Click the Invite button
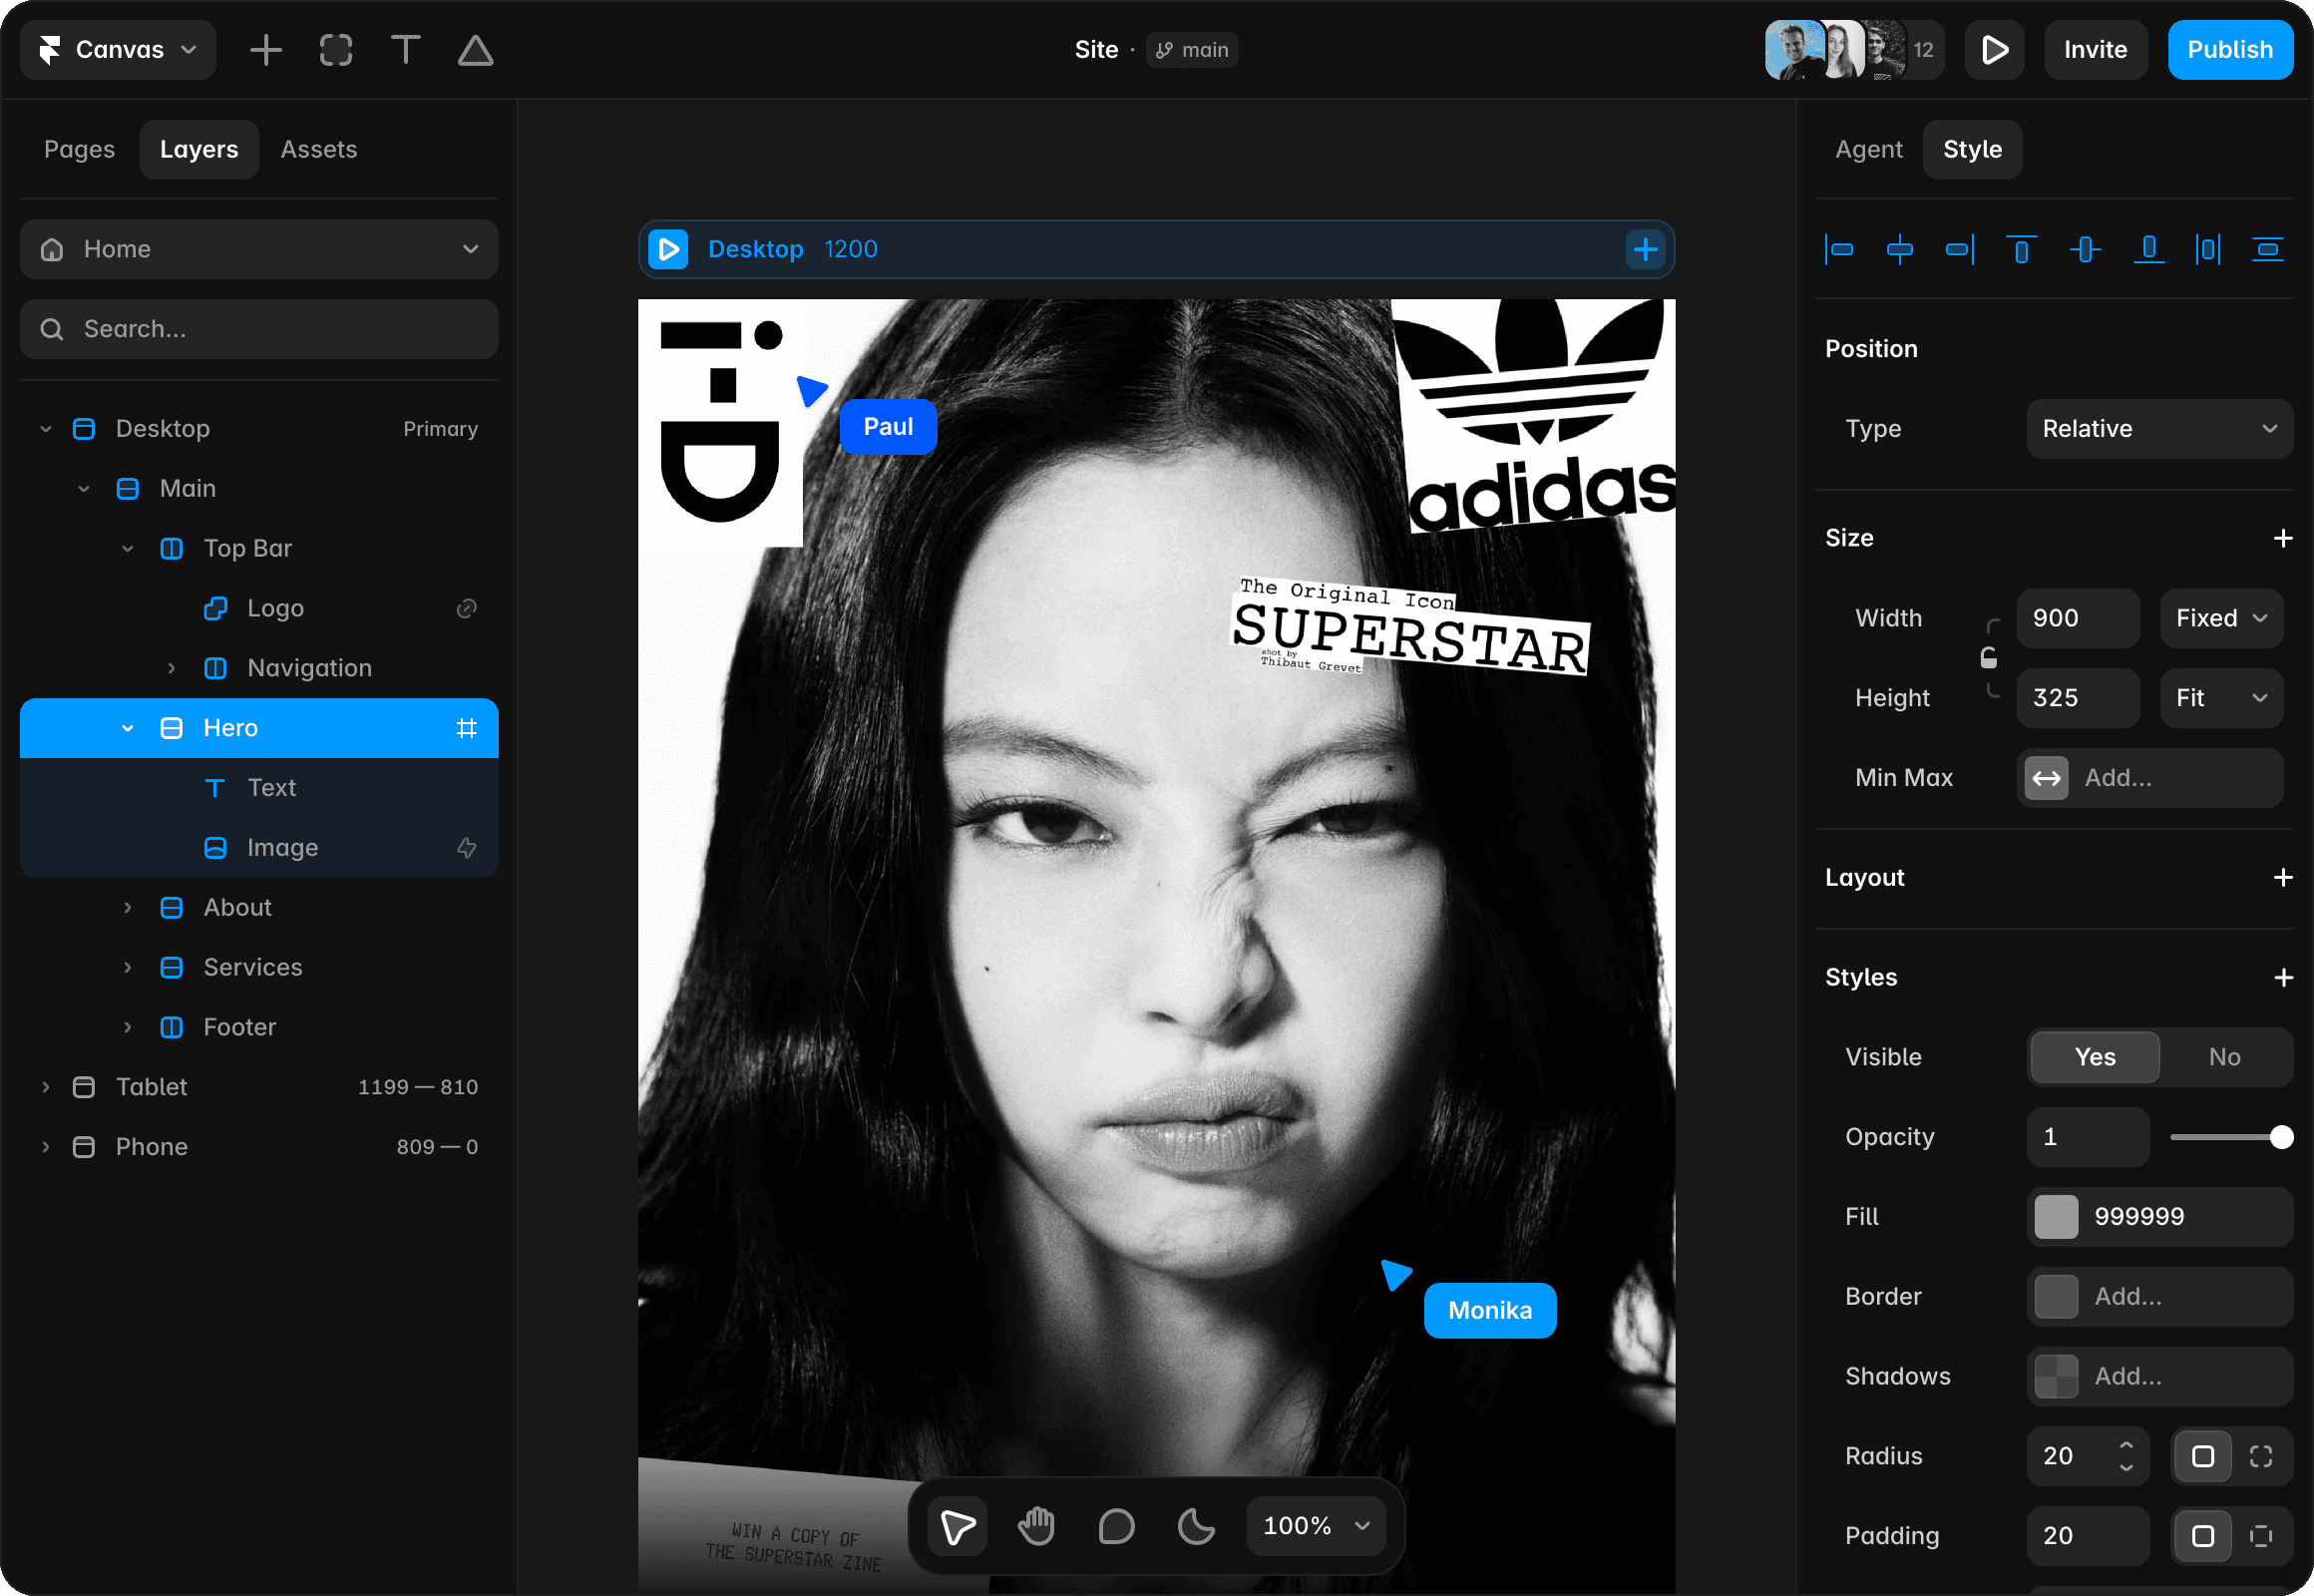Screen dimensions: 2314x1596 (x=2095, y=50)
